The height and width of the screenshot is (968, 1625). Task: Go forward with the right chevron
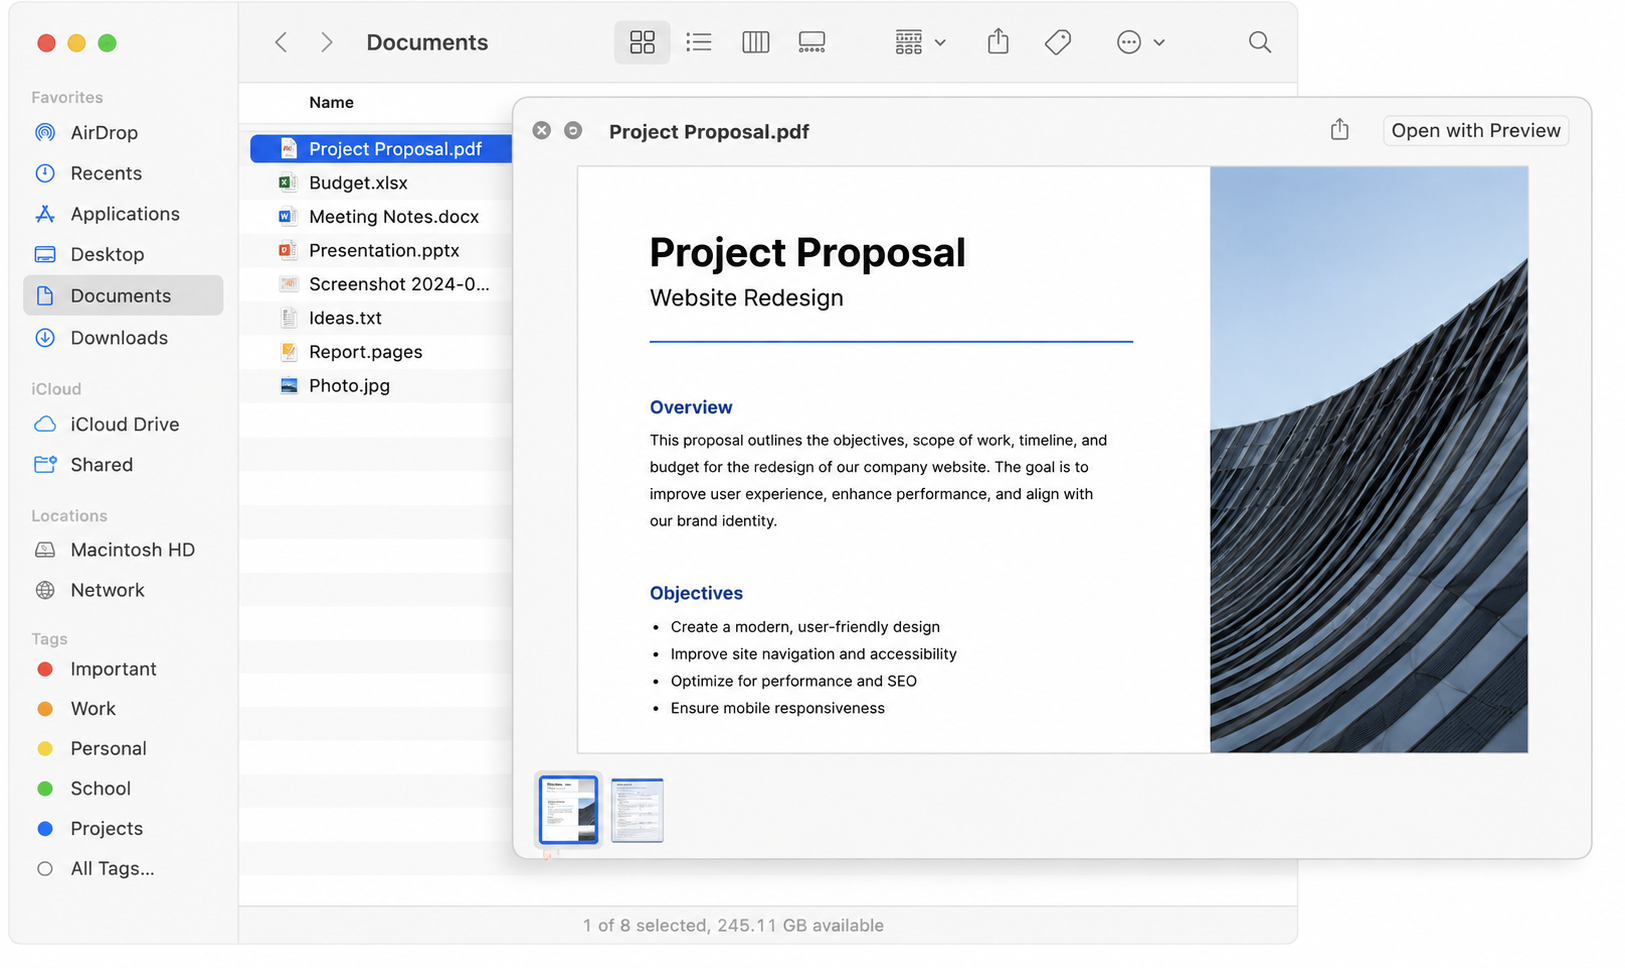(x=326, y=42)
